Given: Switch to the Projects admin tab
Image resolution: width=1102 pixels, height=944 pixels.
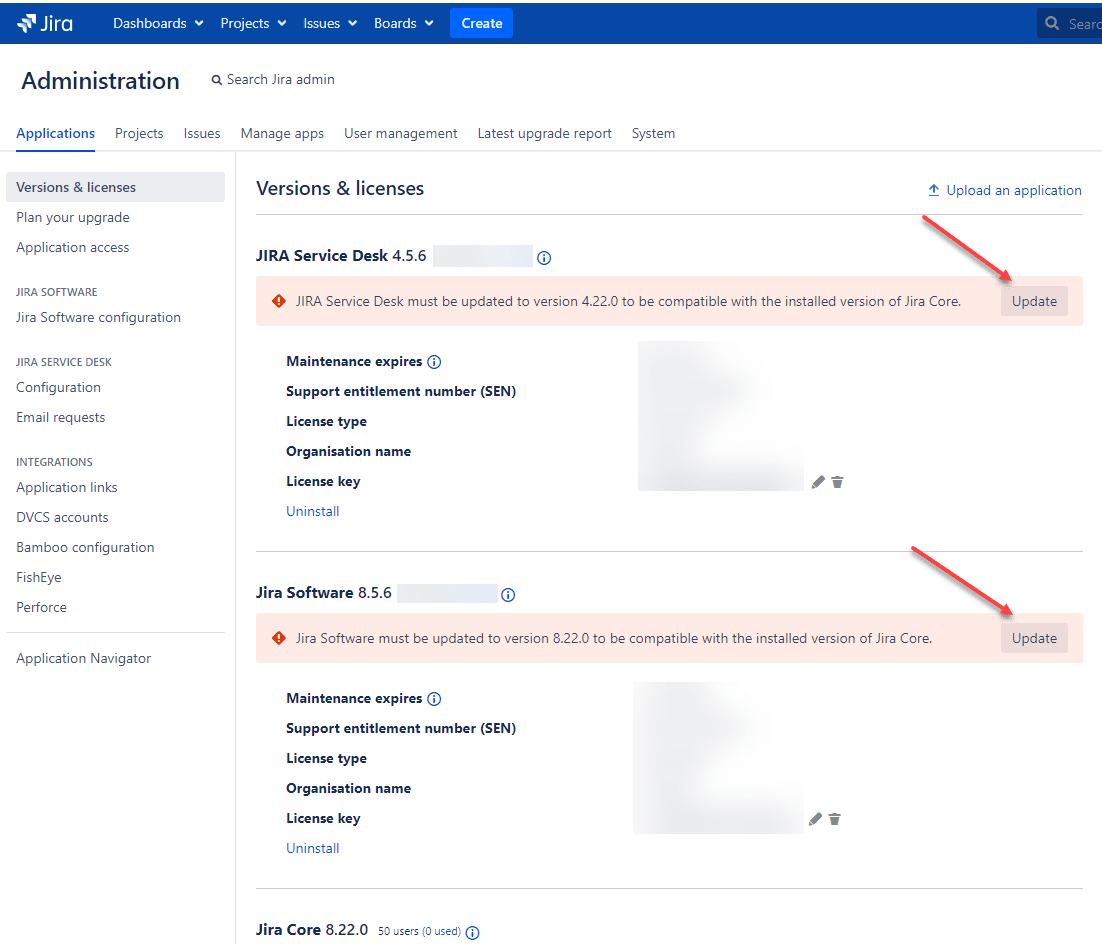Looking at the screenshot, I should coord(139,134).
